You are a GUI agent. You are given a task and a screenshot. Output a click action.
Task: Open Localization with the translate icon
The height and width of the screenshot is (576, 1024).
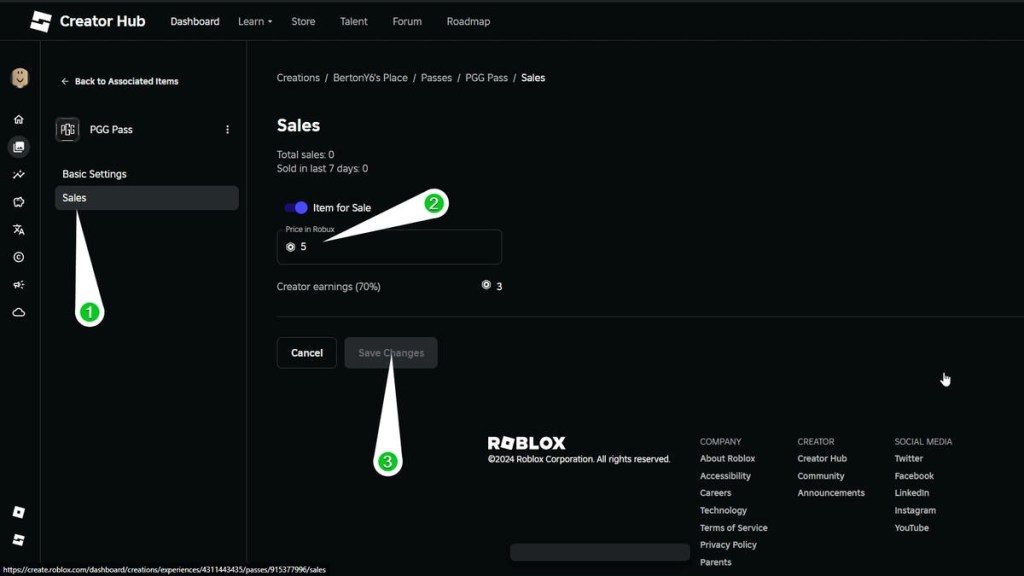19,229
